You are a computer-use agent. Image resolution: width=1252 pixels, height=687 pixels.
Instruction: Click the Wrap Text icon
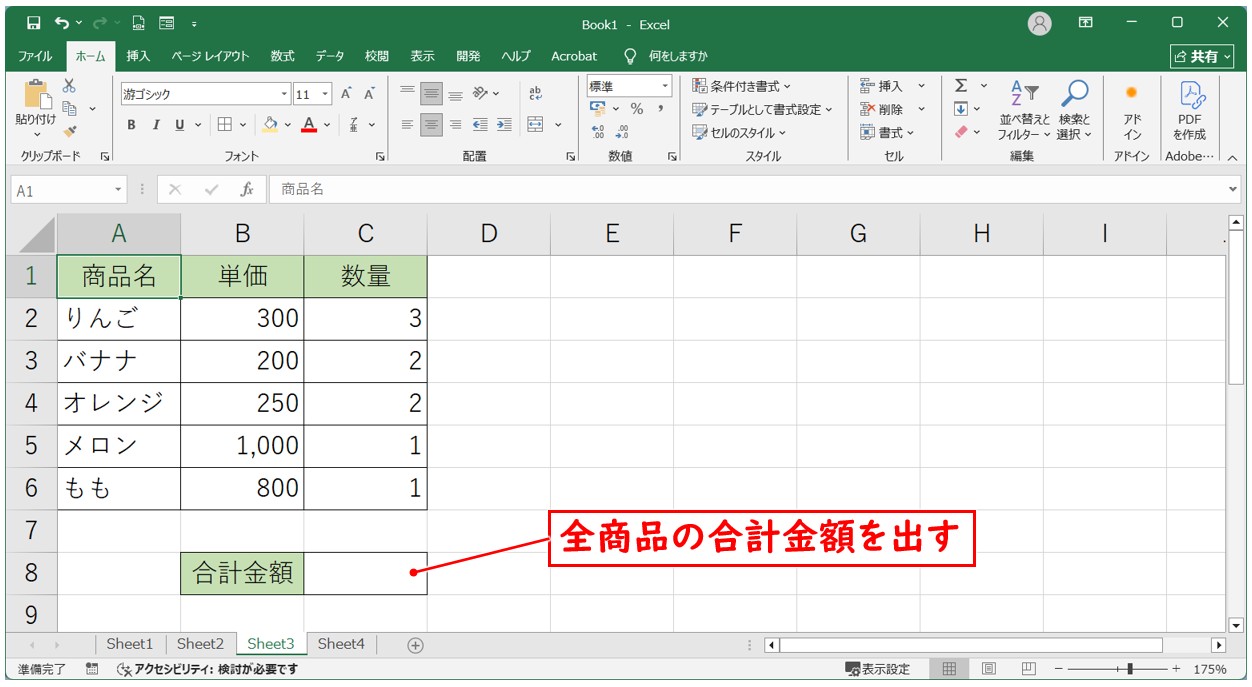coord(535,94)
